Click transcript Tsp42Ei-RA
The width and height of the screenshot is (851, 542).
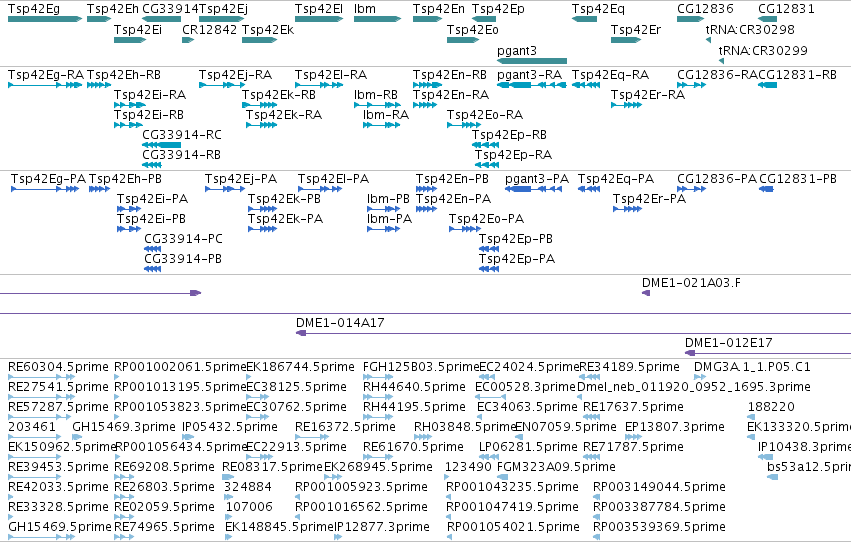coord(150,94)
